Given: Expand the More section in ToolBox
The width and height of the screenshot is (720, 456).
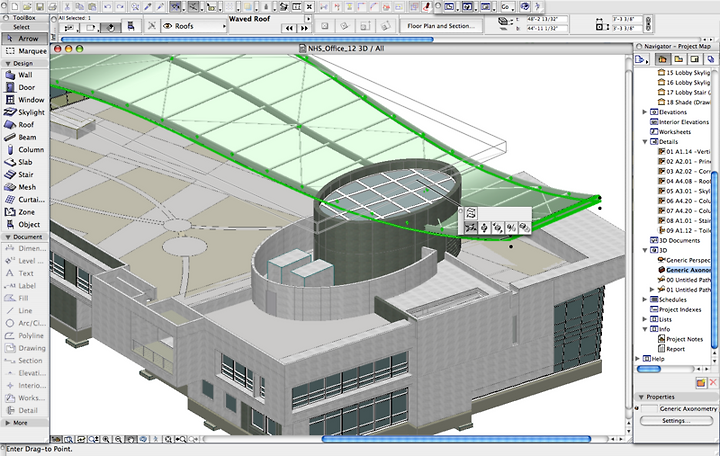Looking at the screenshot, I should point(8,423).
